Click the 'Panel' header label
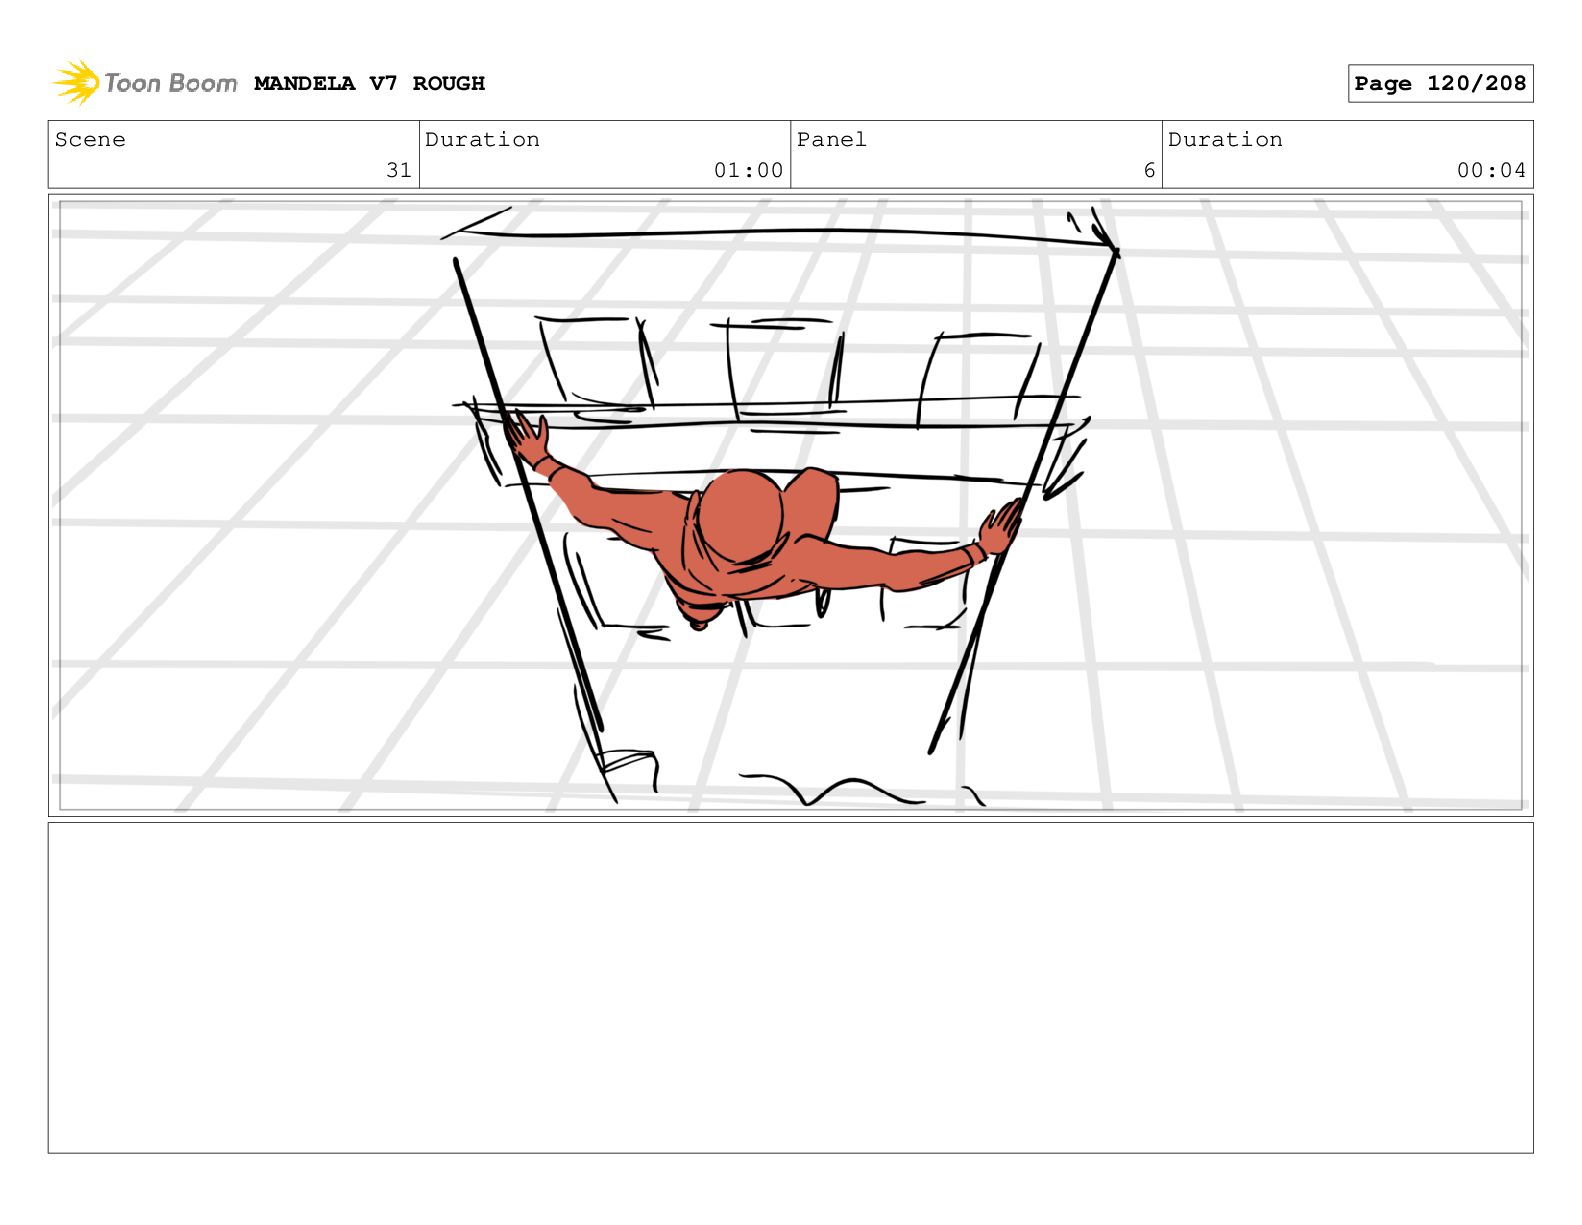1582x1225 pixels. click(832, 140)
